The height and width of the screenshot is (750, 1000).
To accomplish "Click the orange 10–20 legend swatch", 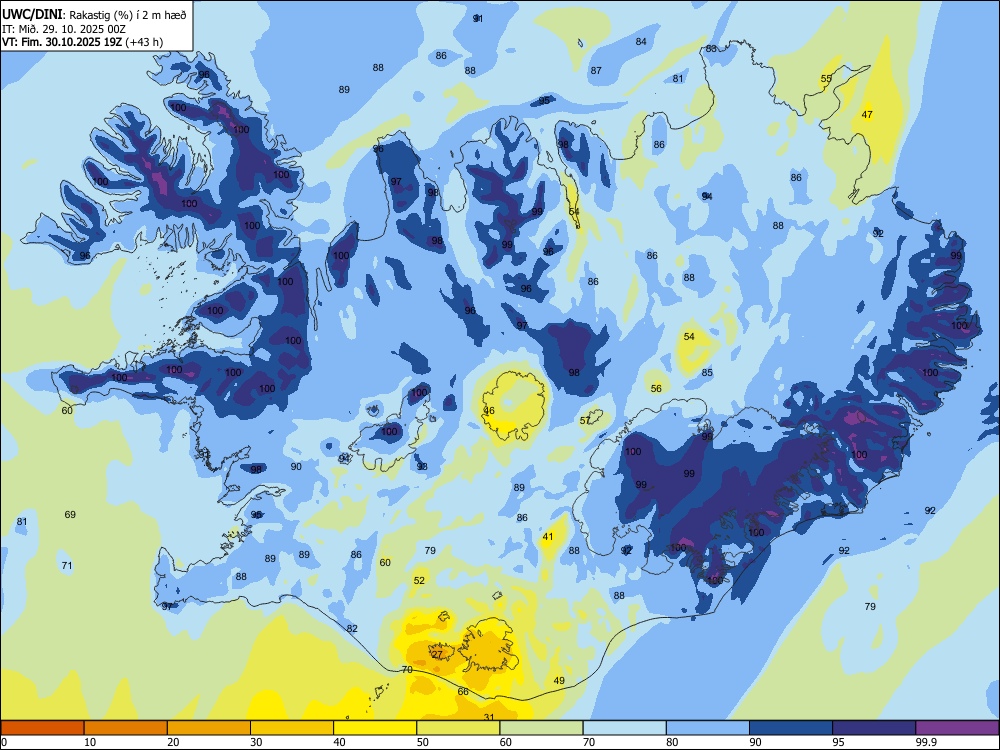I will point(126,728).
